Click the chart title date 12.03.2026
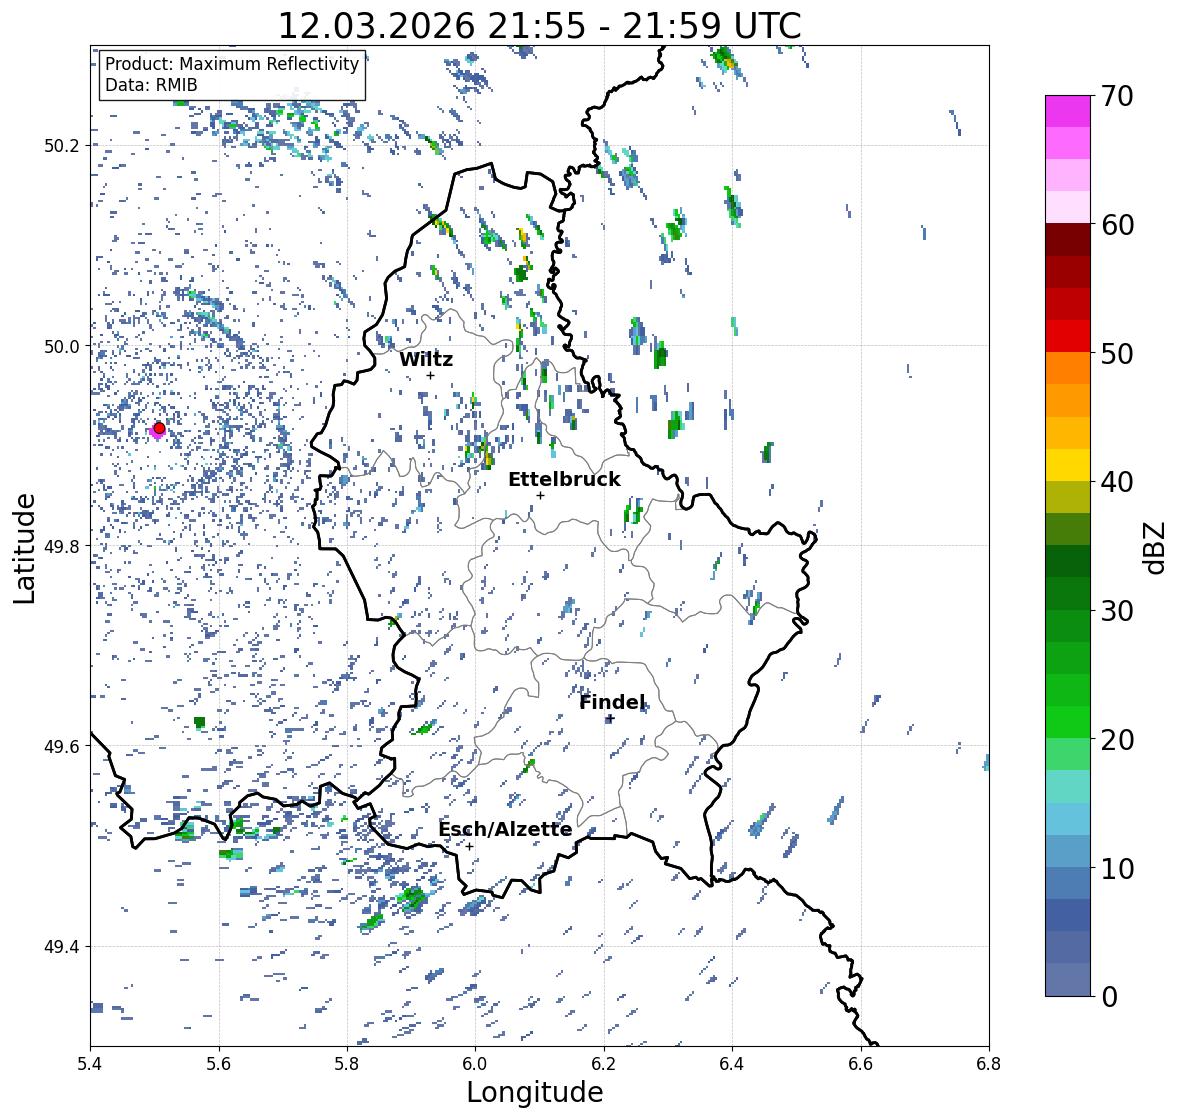The width and height of the screenshot is (1179, 1117). [x=377, y=26]
